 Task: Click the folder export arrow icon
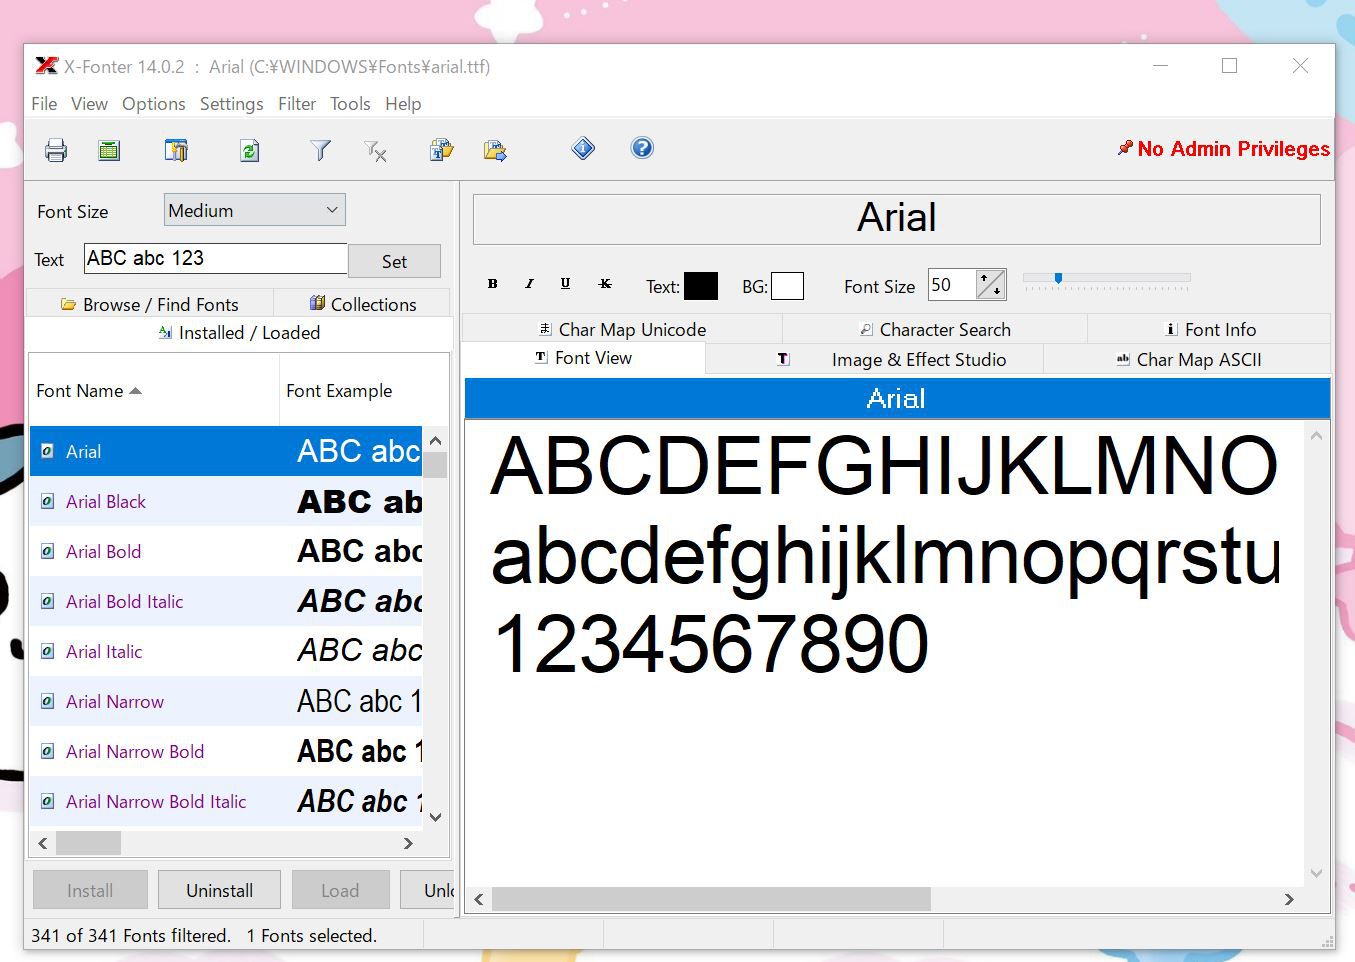(495, 150)
